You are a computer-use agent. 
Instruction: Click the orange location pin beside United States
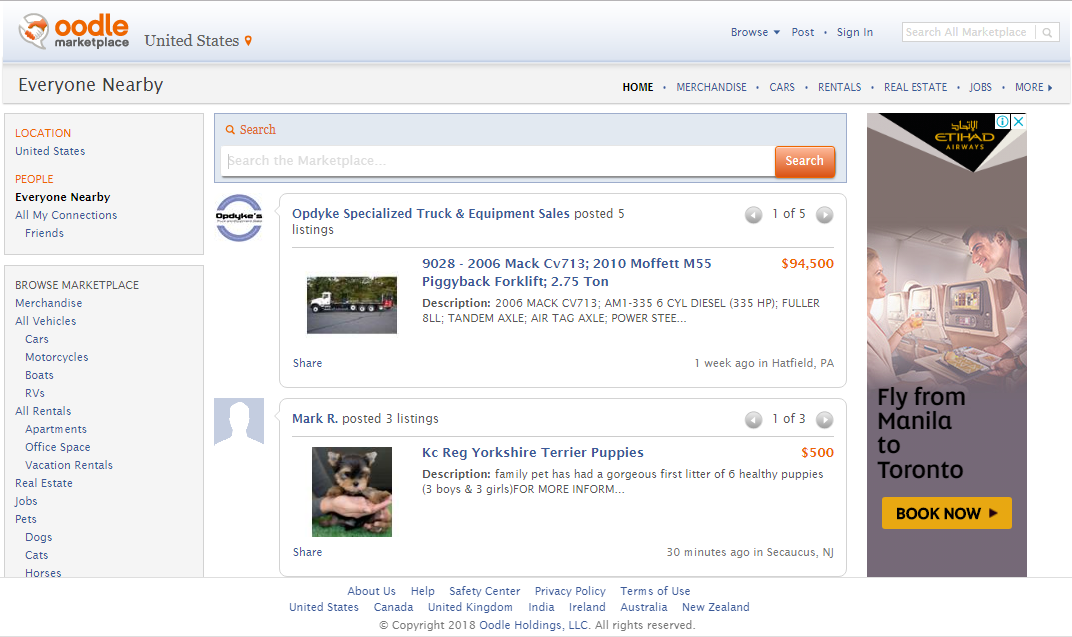tap(248, 41)
